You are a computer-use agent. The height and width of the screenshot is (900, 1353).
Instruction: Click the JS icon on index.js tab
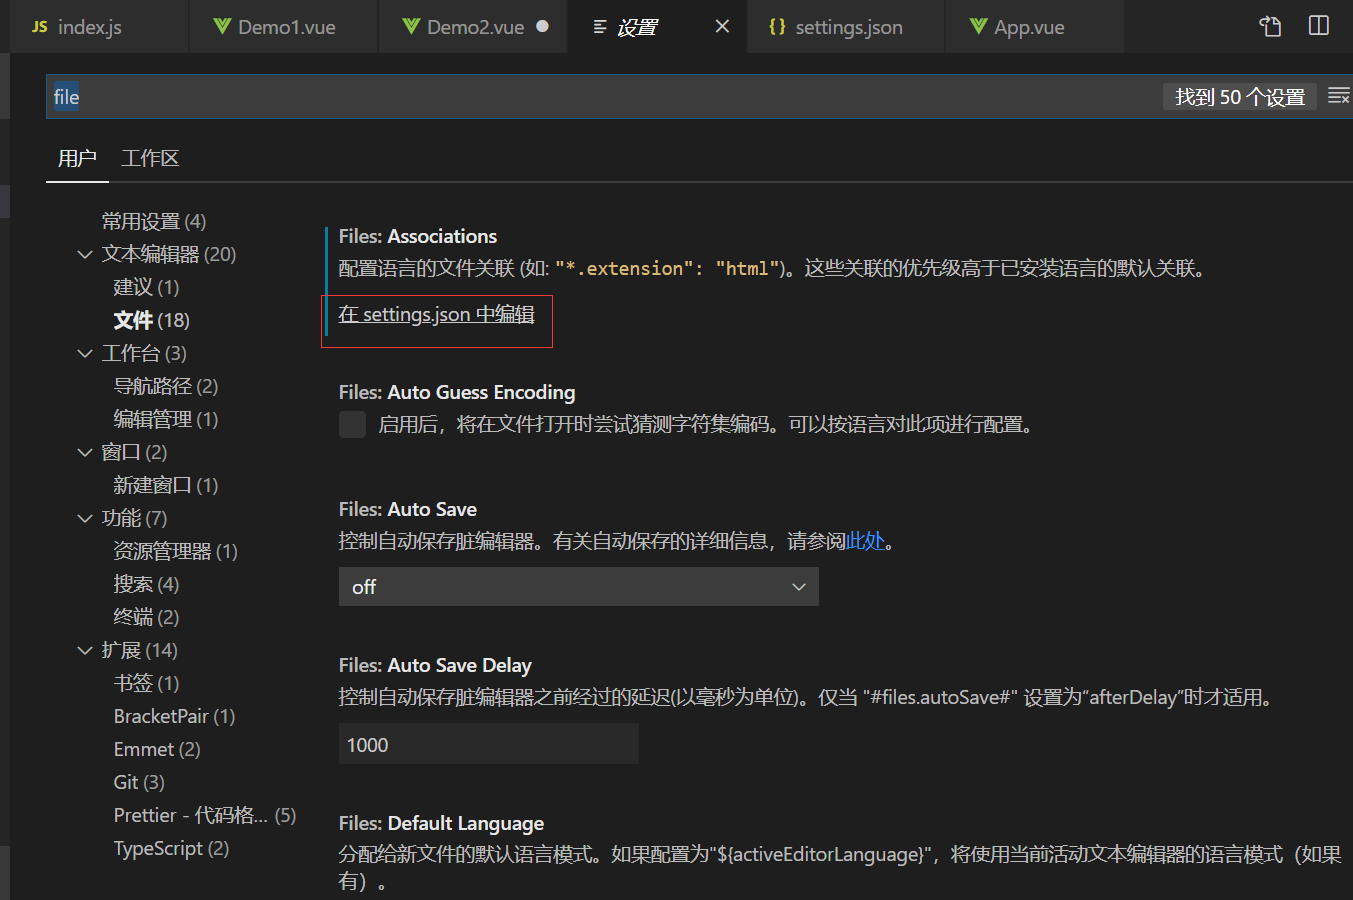39,27
